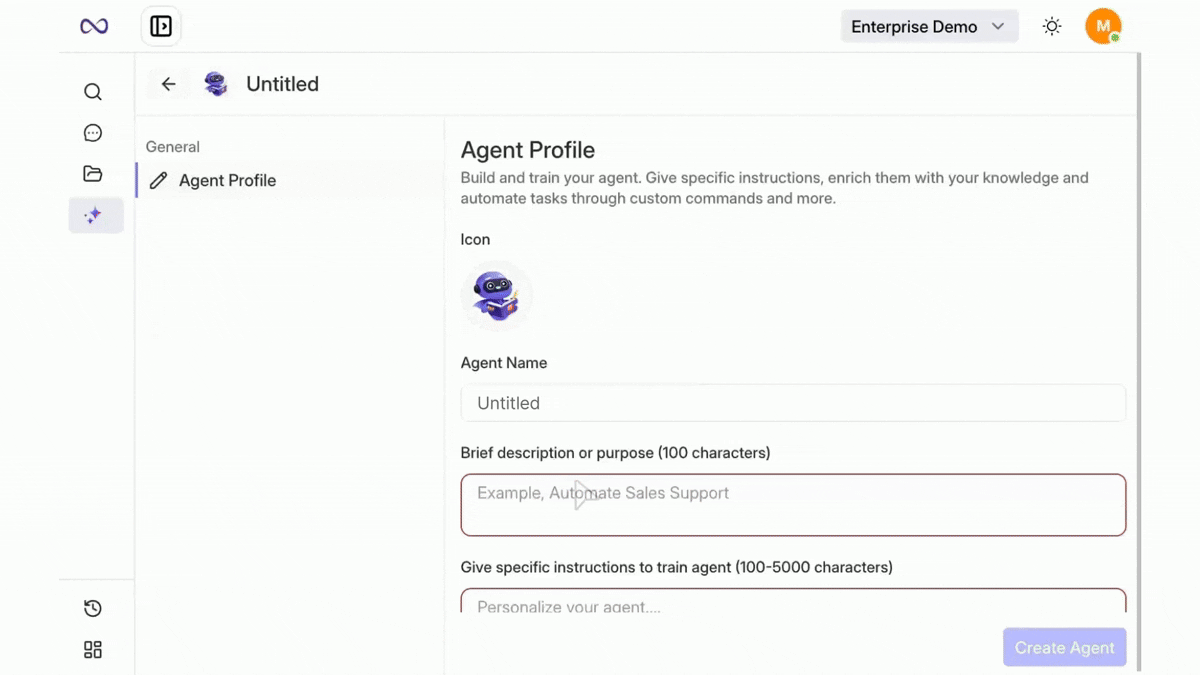The image size is (1200, 675).
Task: Select the sparkles AI agents sidebar icon
Action: point(95,215)
